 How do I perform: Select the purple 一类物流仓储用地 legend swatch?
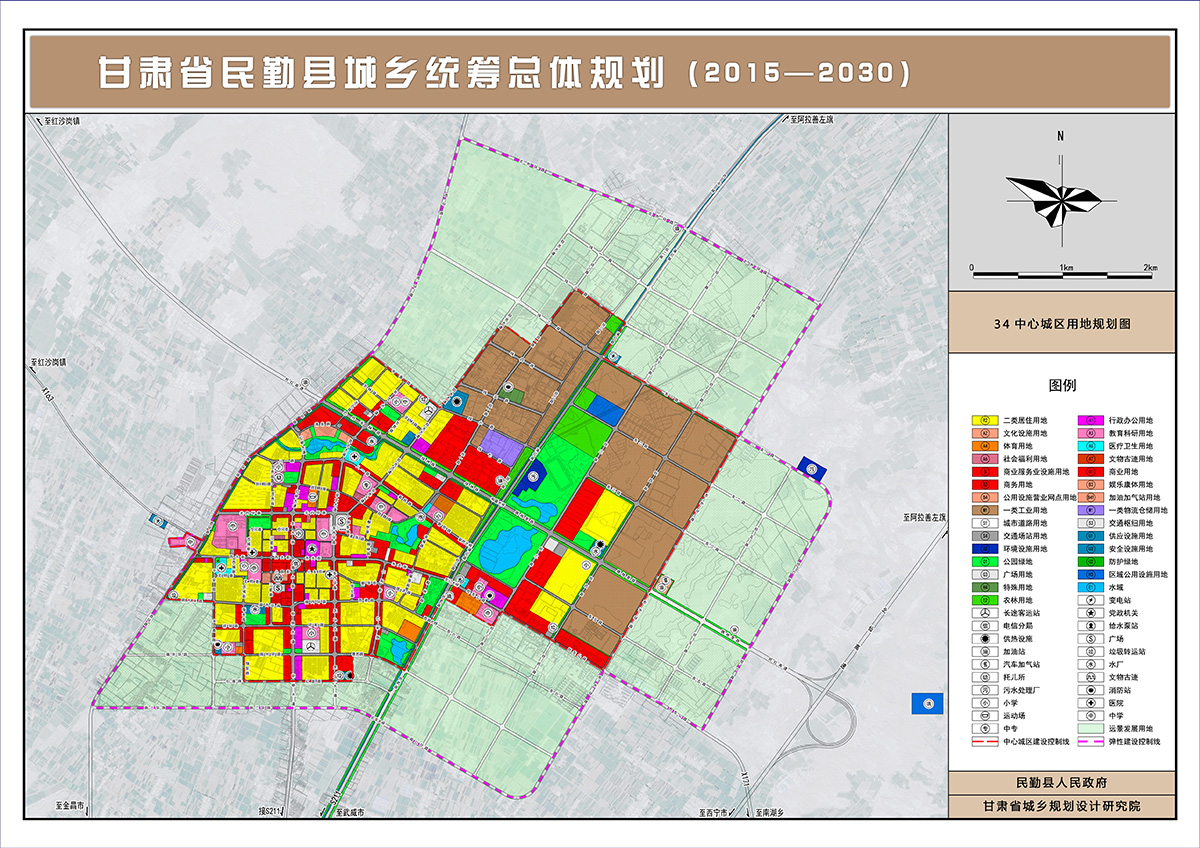pos(1091,510)
